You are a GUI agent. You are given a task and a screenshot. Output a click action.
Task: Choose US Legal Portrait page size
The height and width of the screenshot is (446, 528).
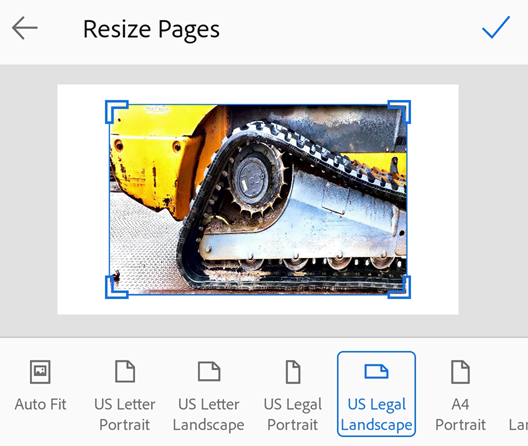(x=293, y=395)
